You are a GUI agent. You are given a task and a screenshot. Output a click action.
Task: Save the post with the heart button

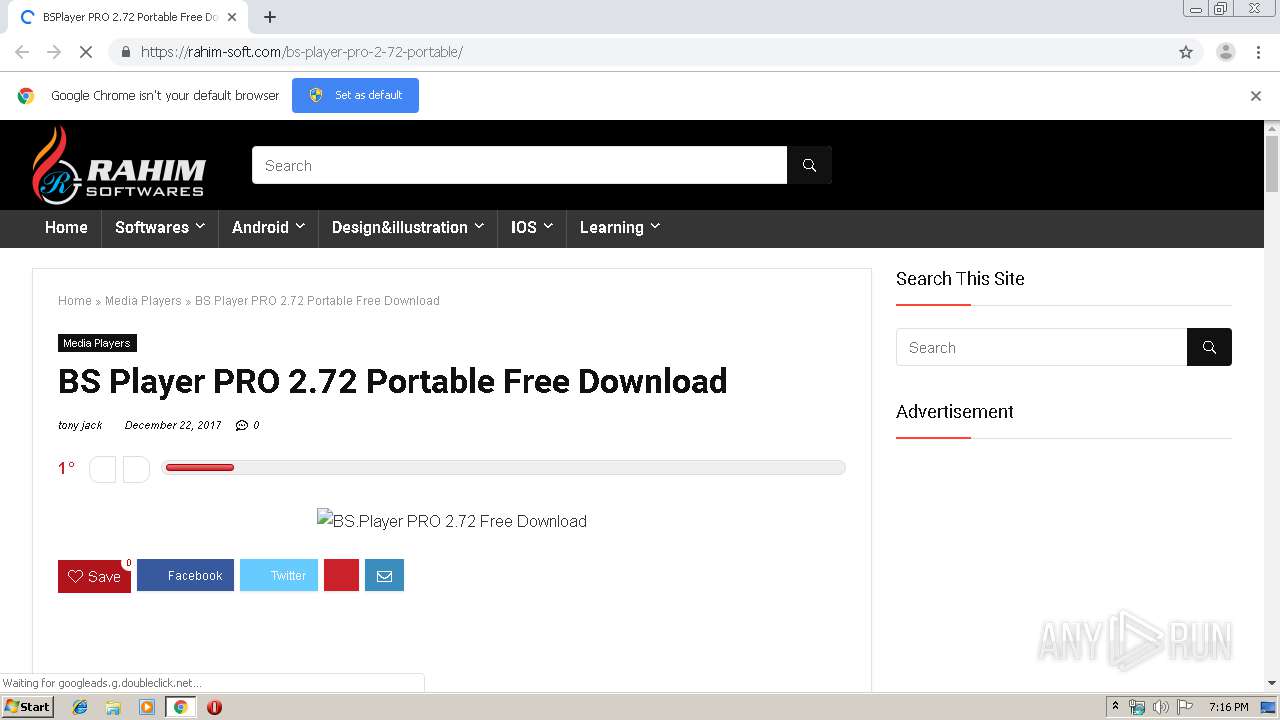[x=94, y=576]
